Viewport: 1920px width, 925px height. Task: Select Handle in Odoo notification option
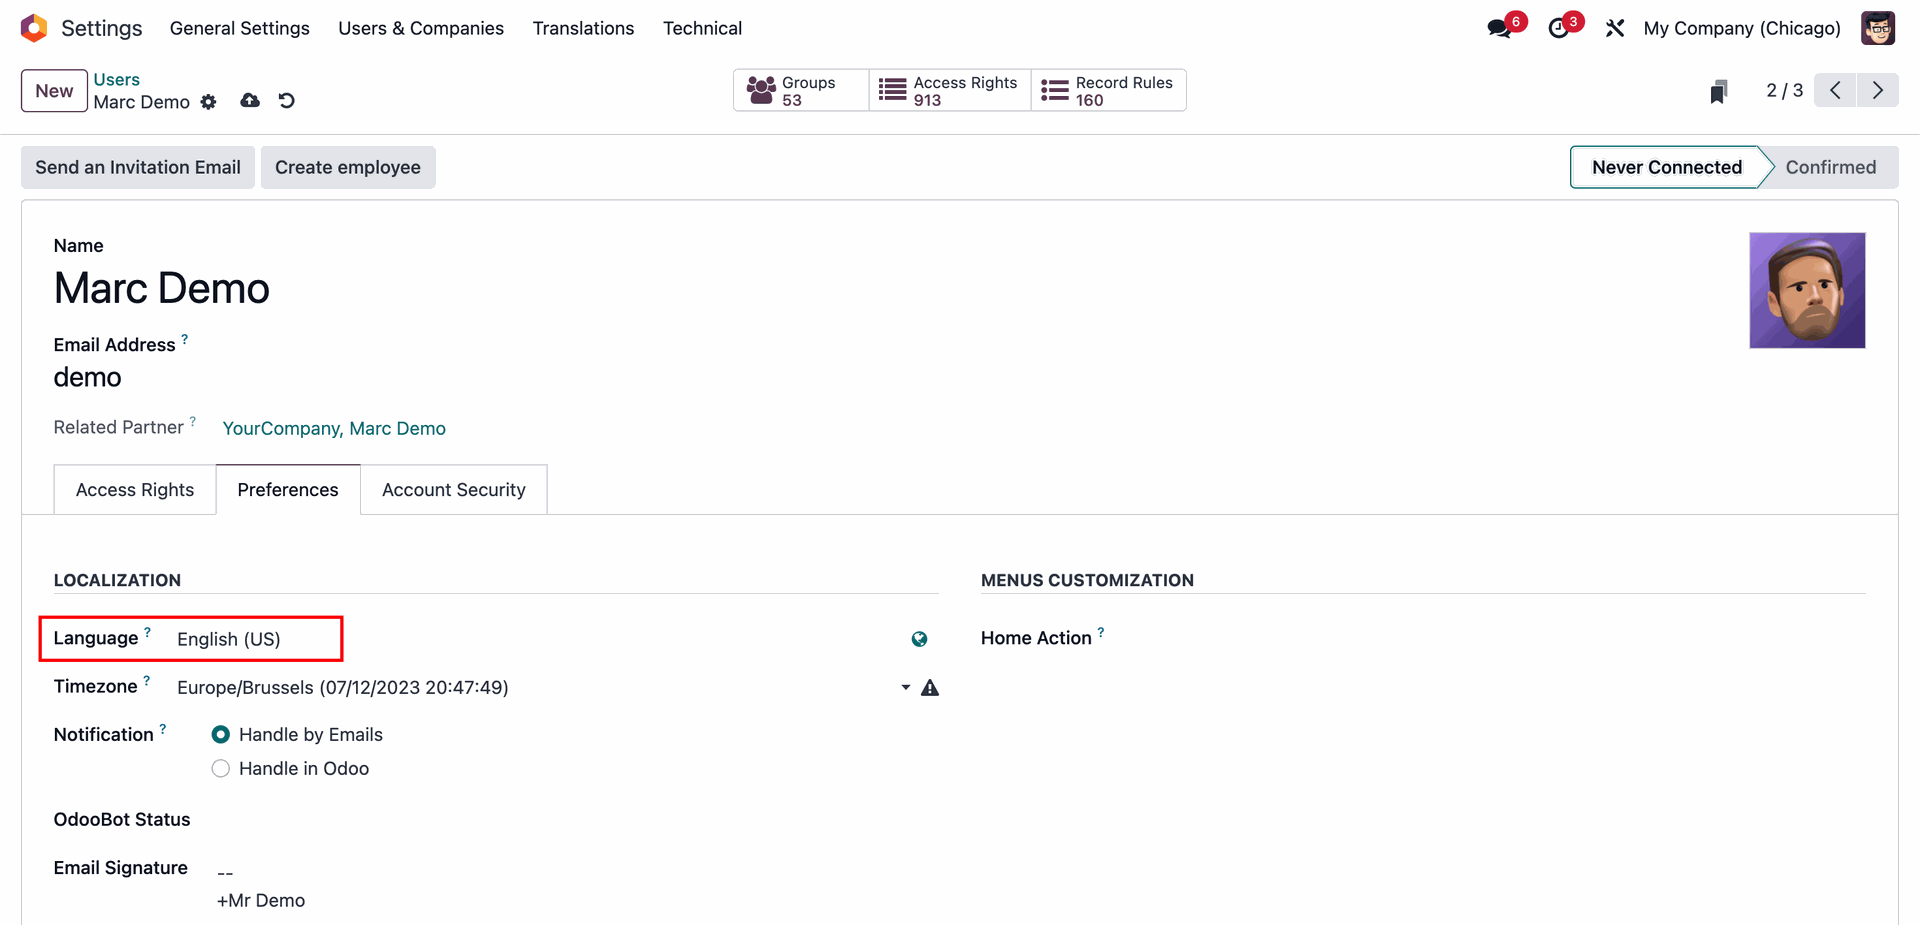[221, 769]
